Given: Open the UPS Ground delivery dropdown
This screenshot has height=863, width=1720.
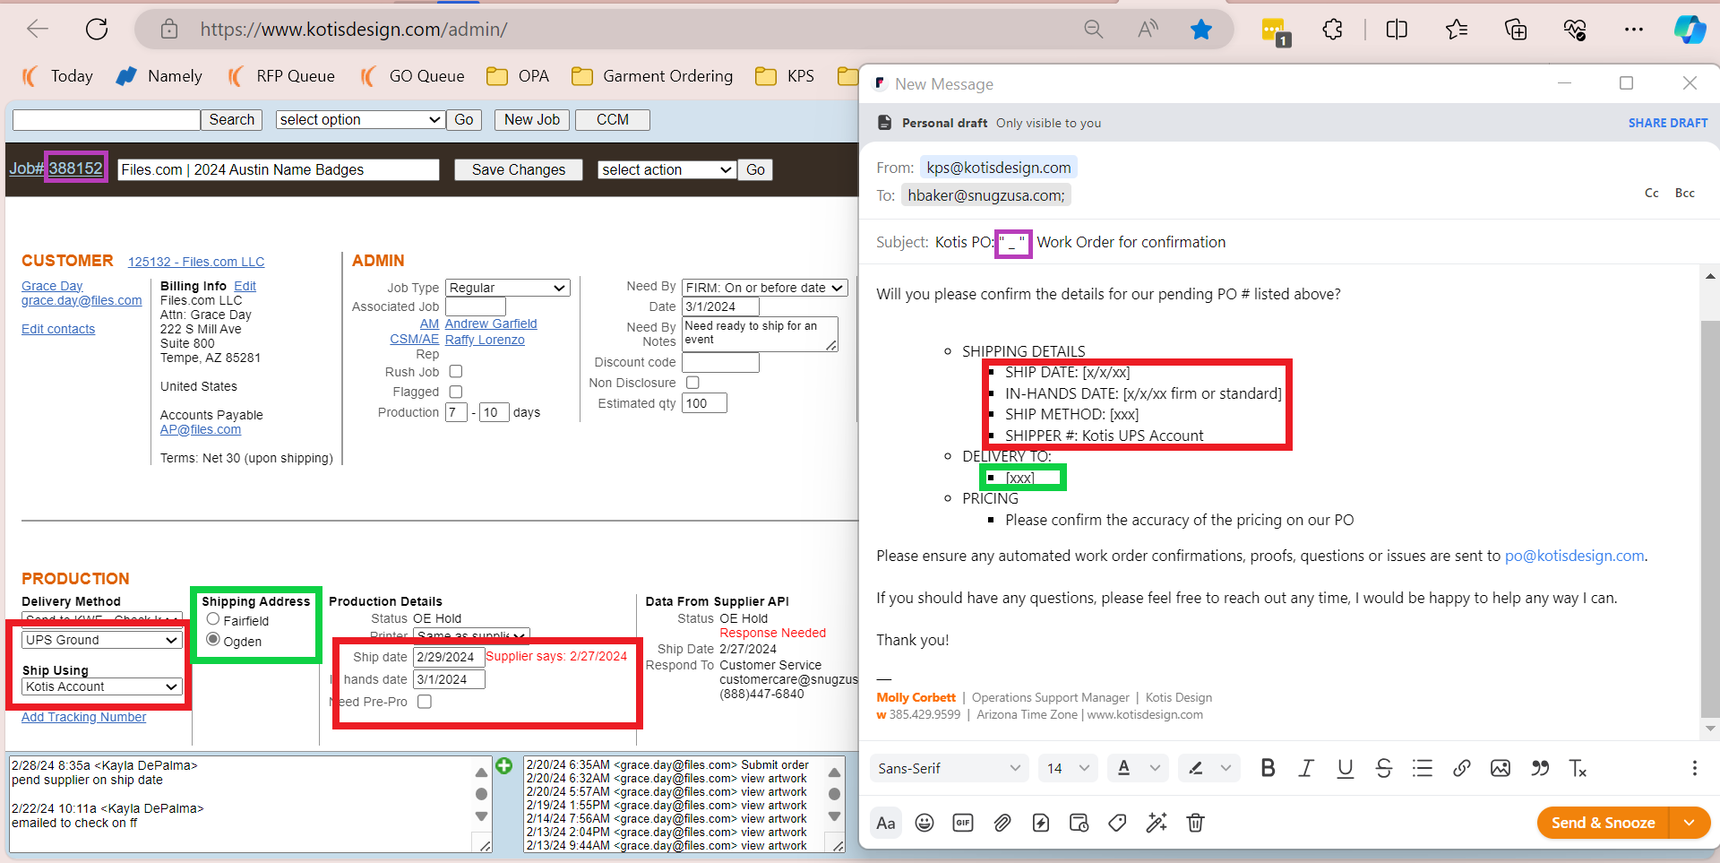Looking at the screenshot, I should pyautogui.click(x=101, y=640).
